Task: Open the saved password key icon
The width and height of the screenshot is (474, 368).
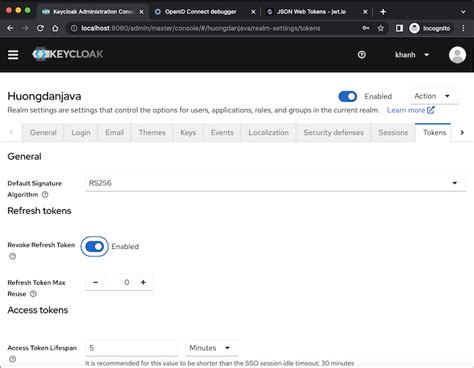Action: pos(366,28)
